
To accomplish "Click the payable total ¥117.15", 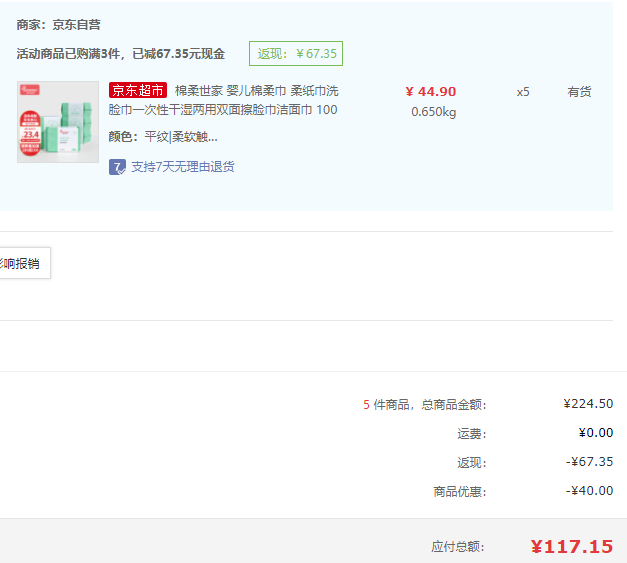I will 572,547.
